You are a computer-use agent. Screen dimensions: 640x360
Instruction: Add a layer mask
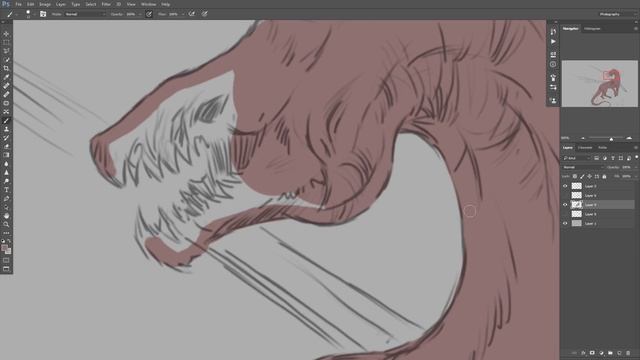coord(592,353)
